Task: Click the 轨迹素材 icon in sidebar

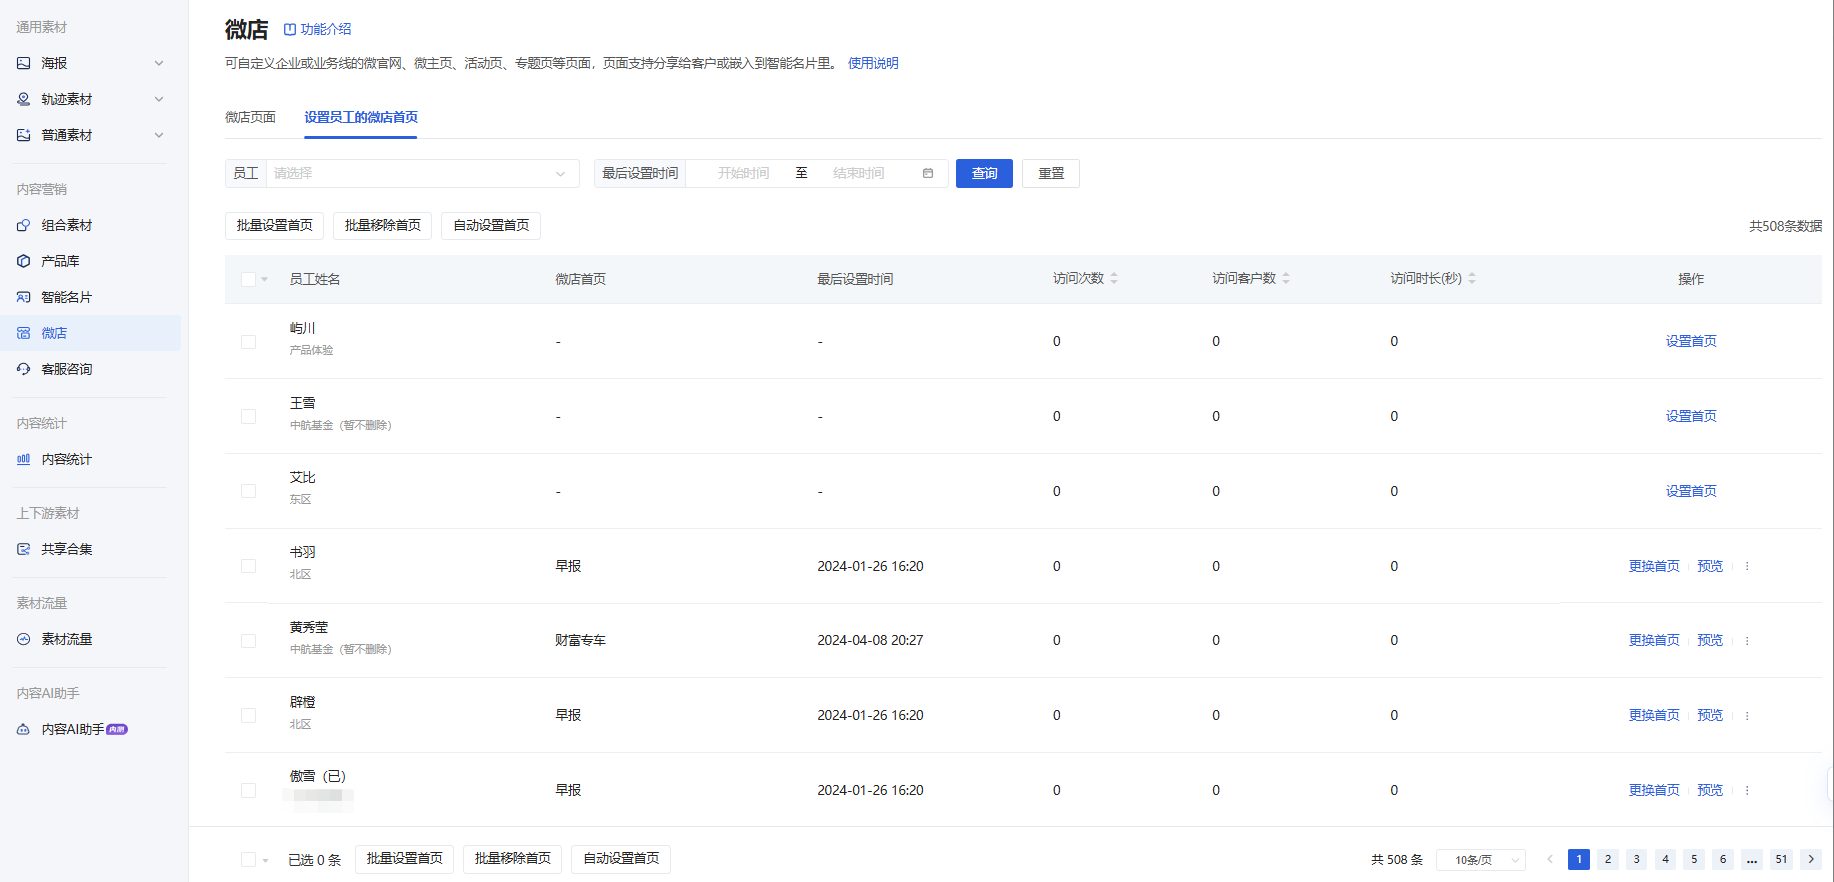Action: pyautogui.click(x=24, y=99)
